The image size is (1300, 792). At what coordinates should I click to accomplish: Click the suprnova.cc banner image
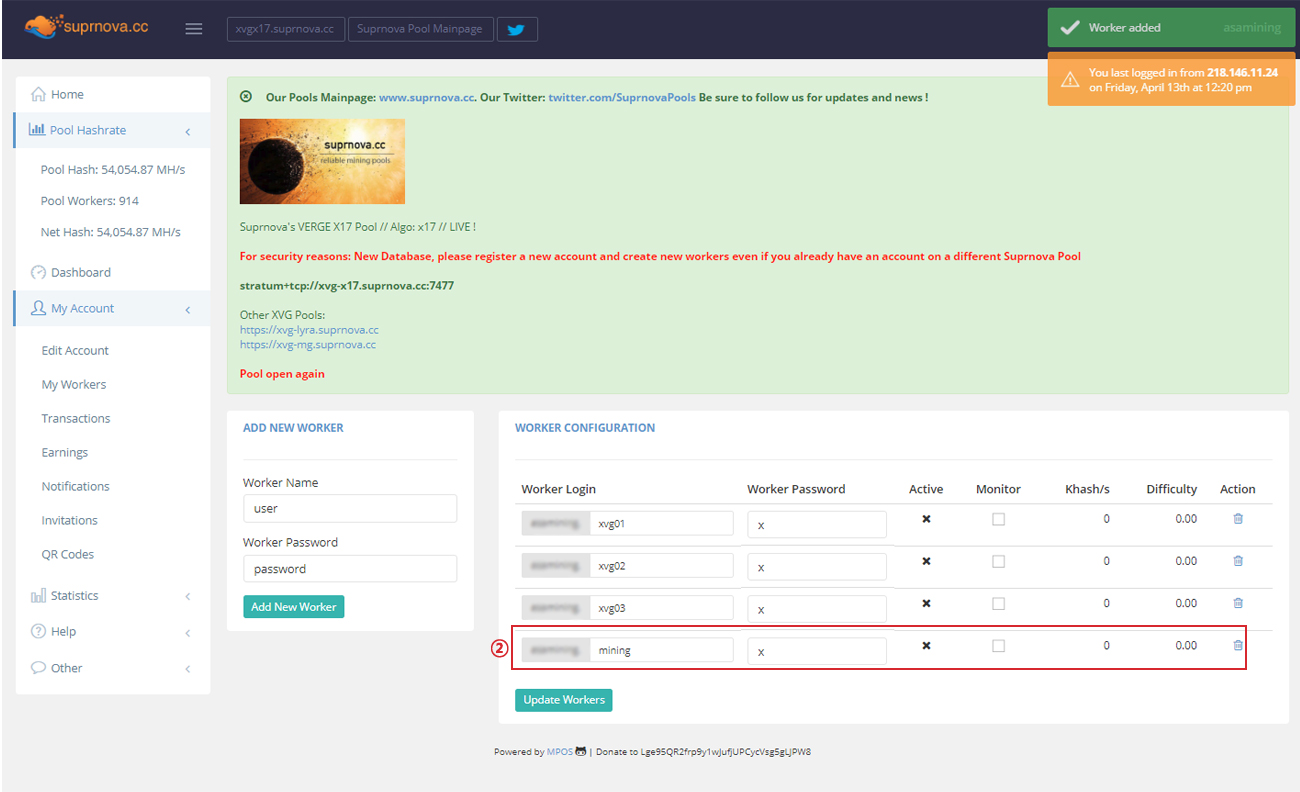[322, 161]
